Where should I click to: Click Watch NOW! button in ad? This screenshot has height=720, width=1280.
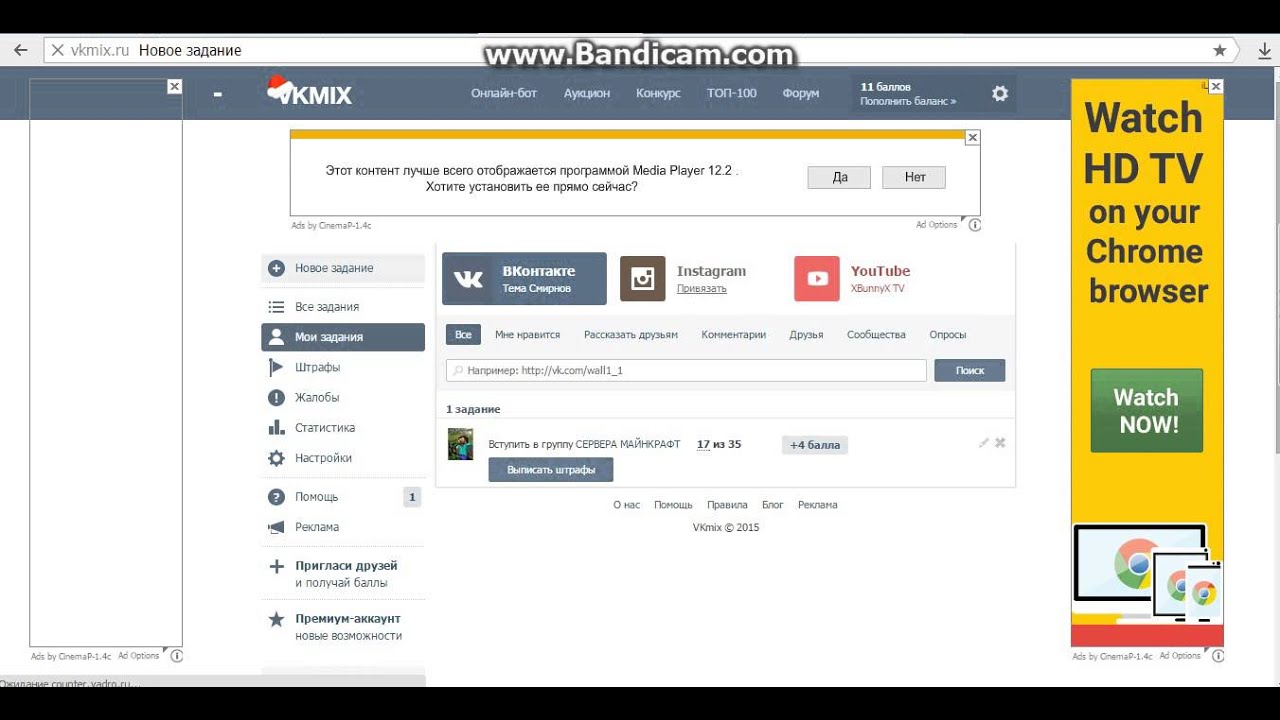1147,411
